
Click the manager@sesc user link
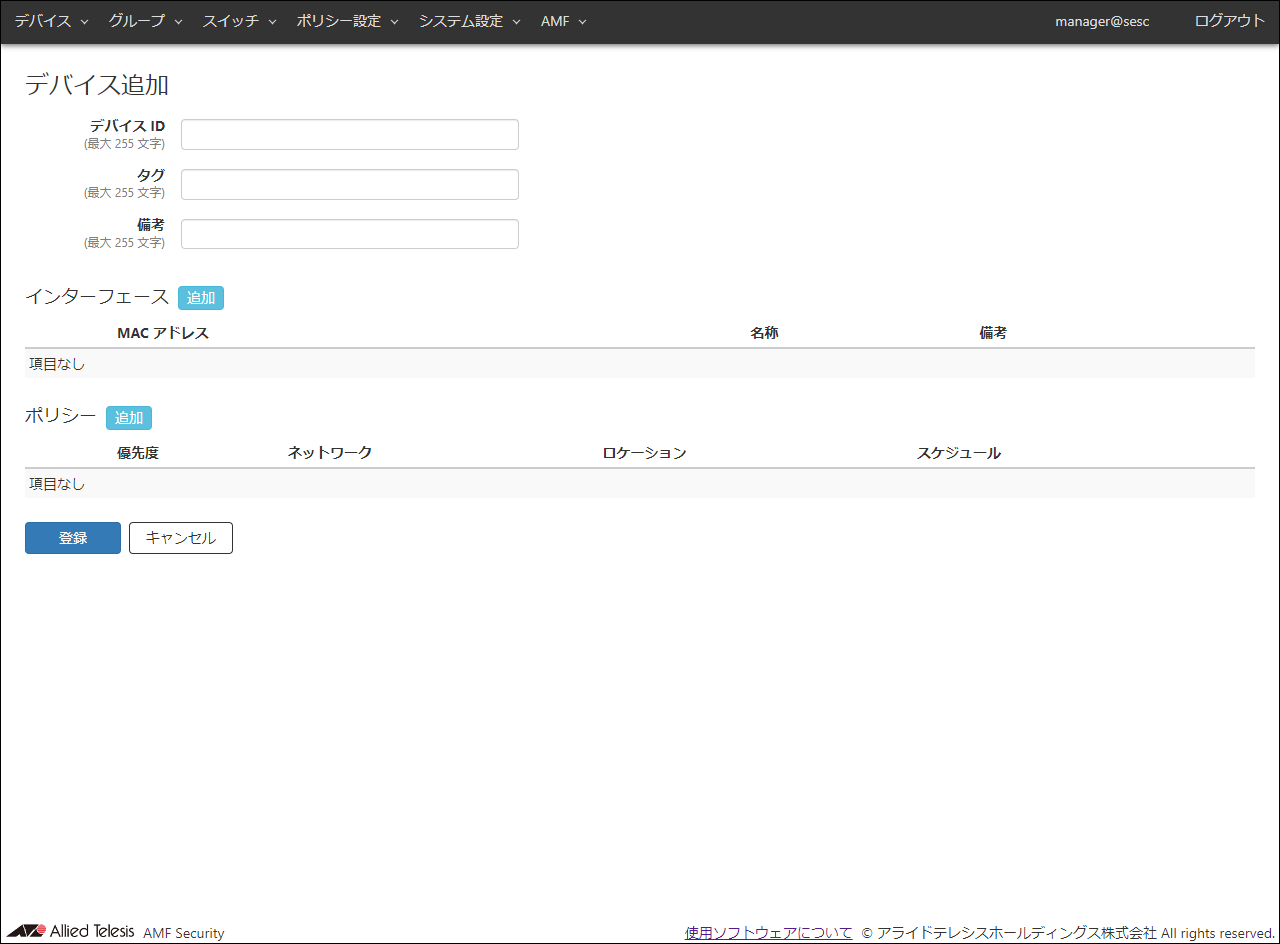(x=1102, y=21)
